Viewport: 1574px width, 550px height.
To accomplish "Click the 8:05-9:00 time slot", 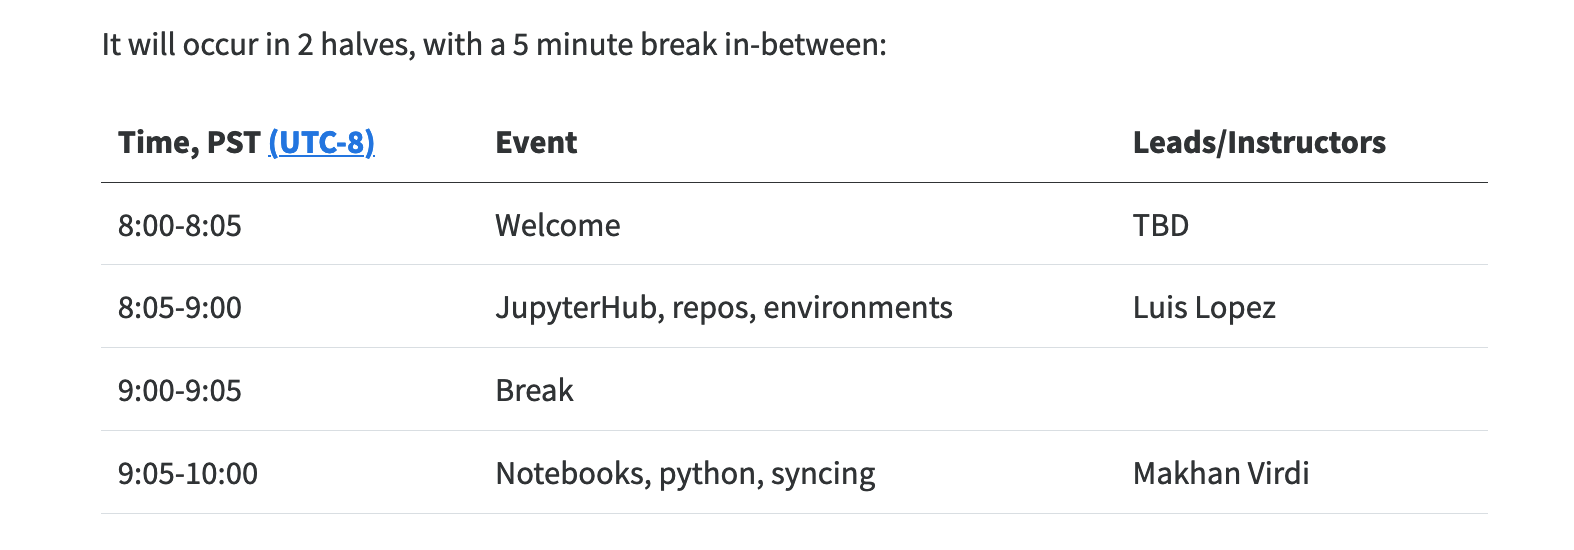I will pyautogui.click(x=180, y=308).
